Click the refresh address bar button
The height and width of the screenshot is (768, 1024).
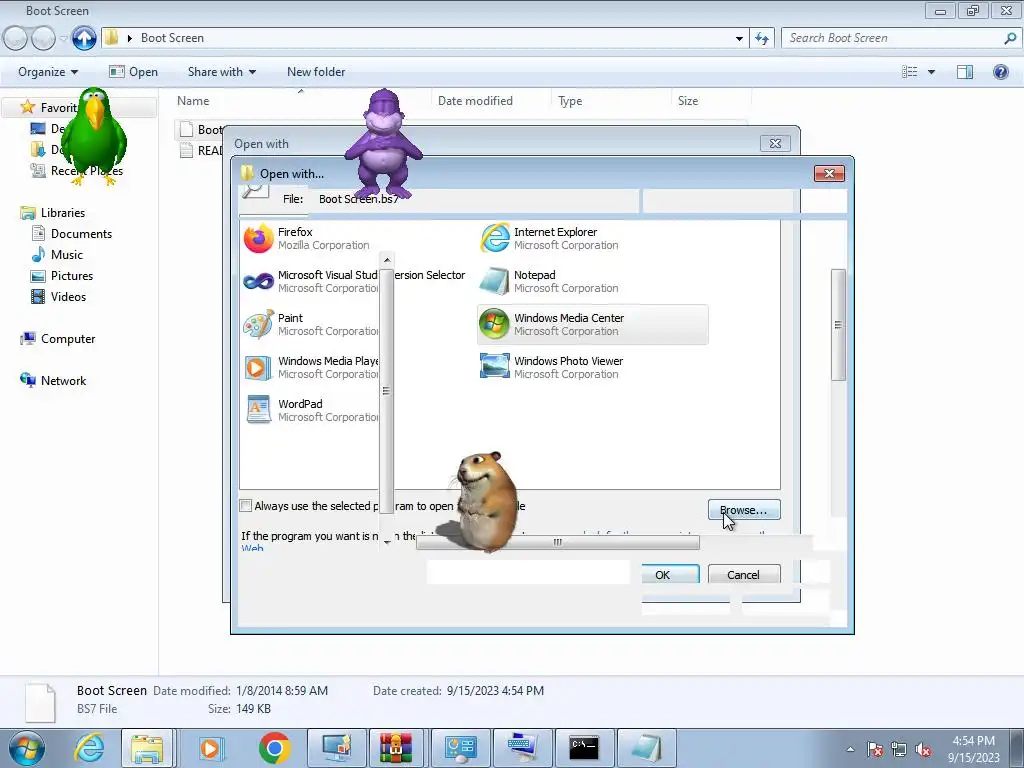[x=761, y=38]
